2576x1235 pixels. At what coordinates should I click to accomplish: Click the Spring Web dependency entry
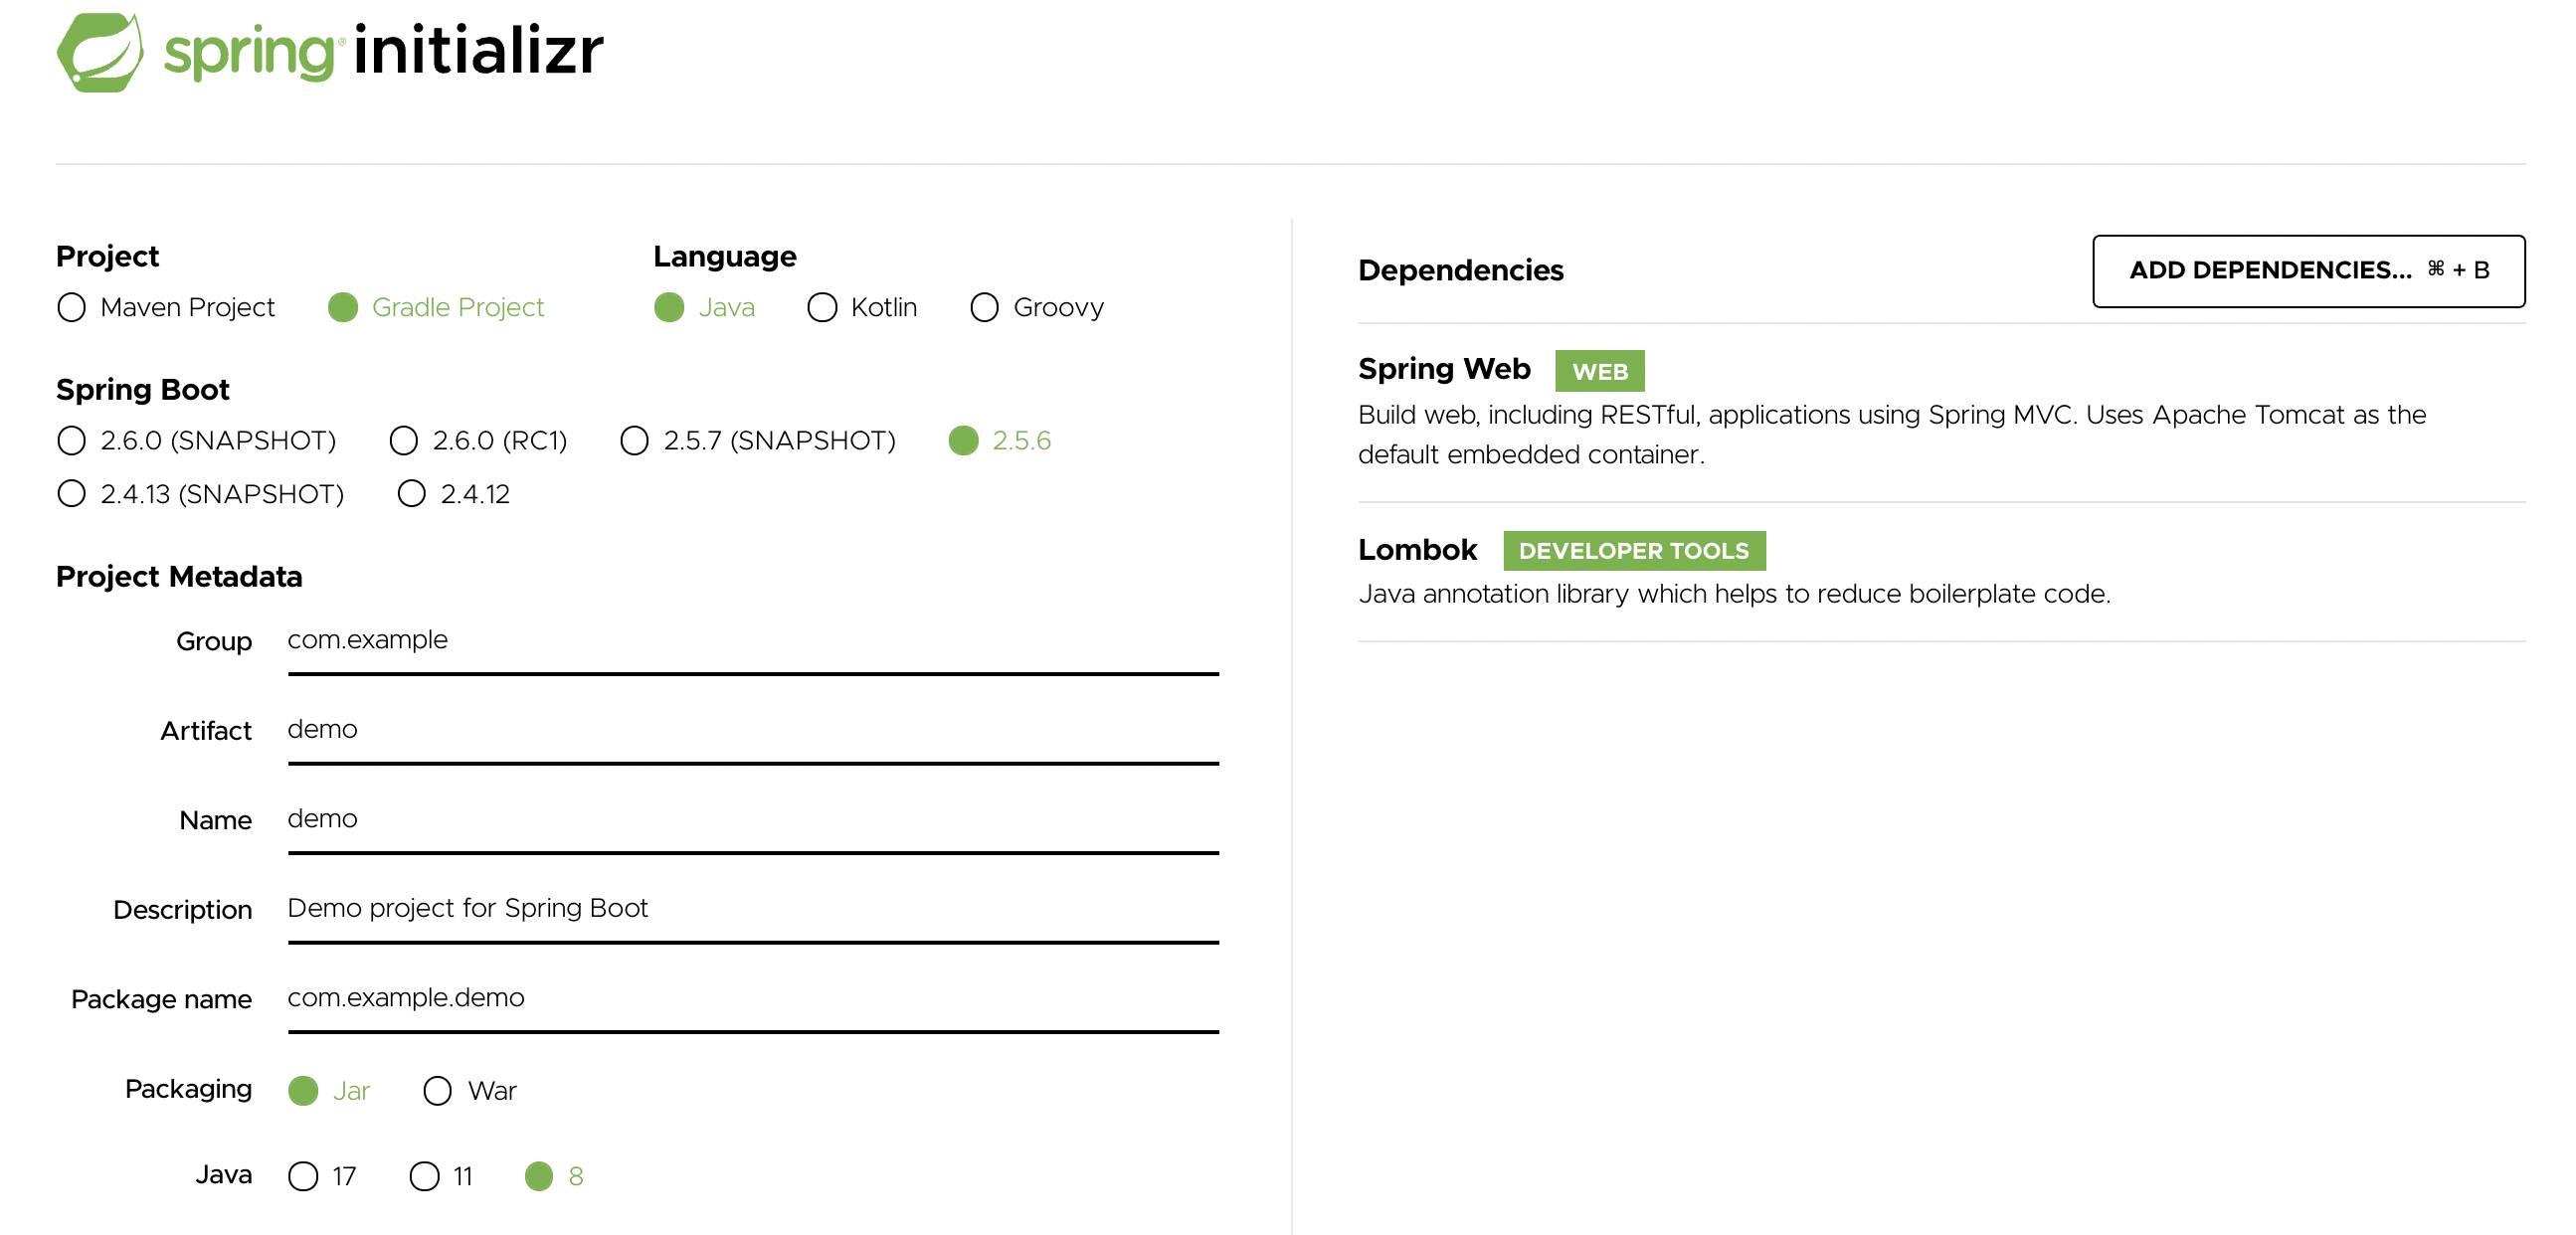pos(1444,370)
